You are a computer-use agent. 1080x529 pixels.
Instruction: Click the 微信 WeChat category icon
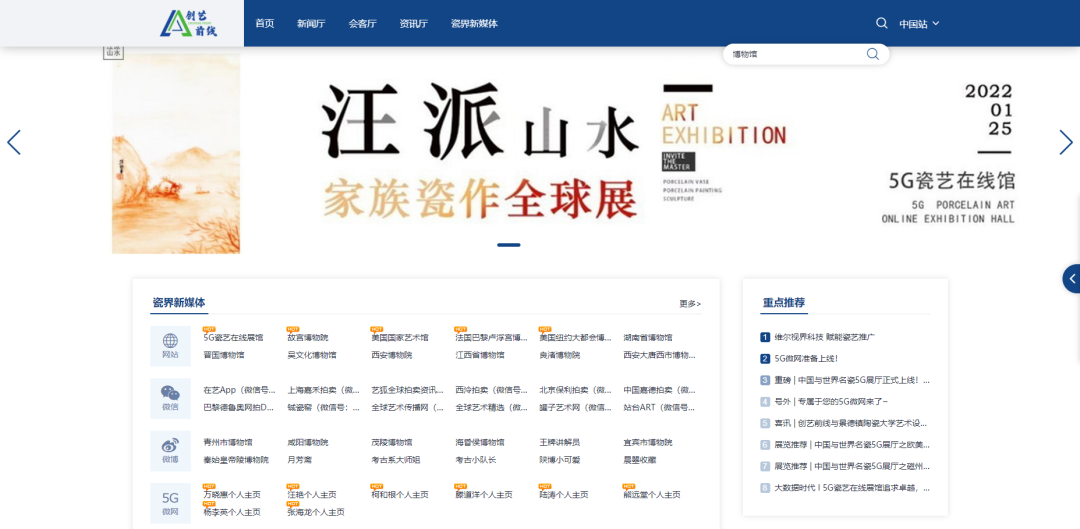pos(170,398)
